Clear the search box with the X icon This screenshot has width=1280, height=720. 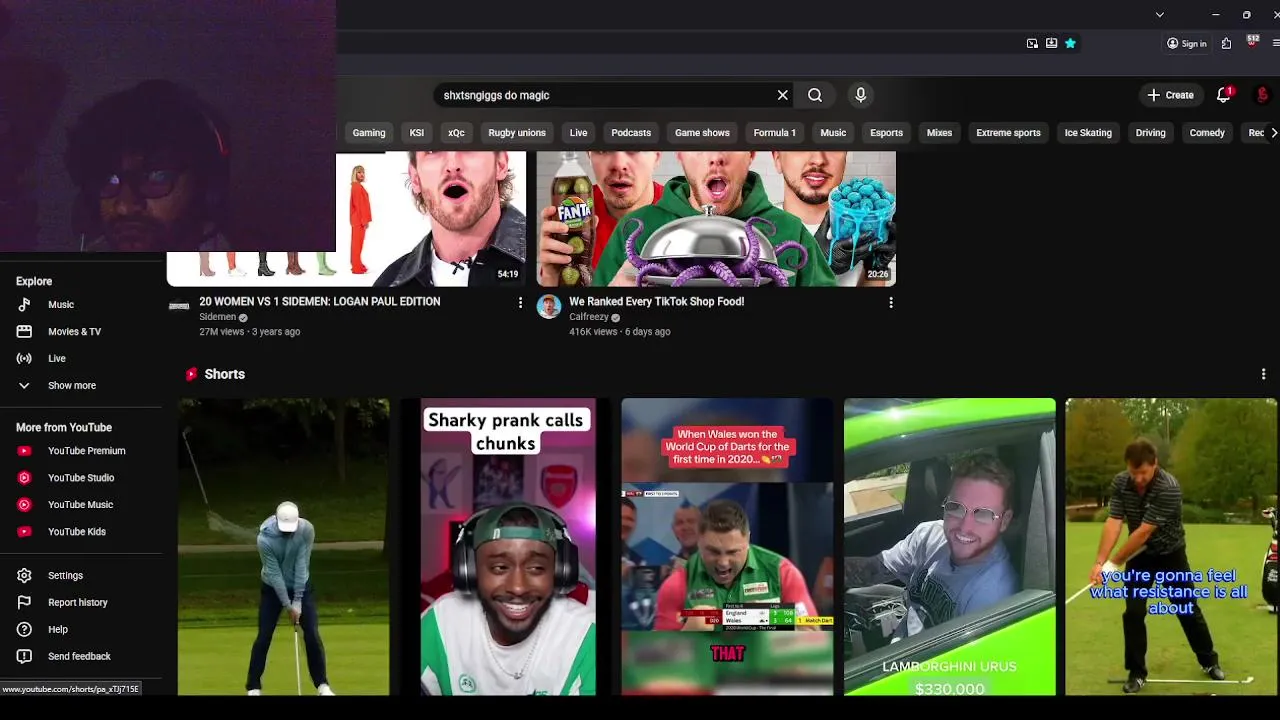tap(783, 95)
